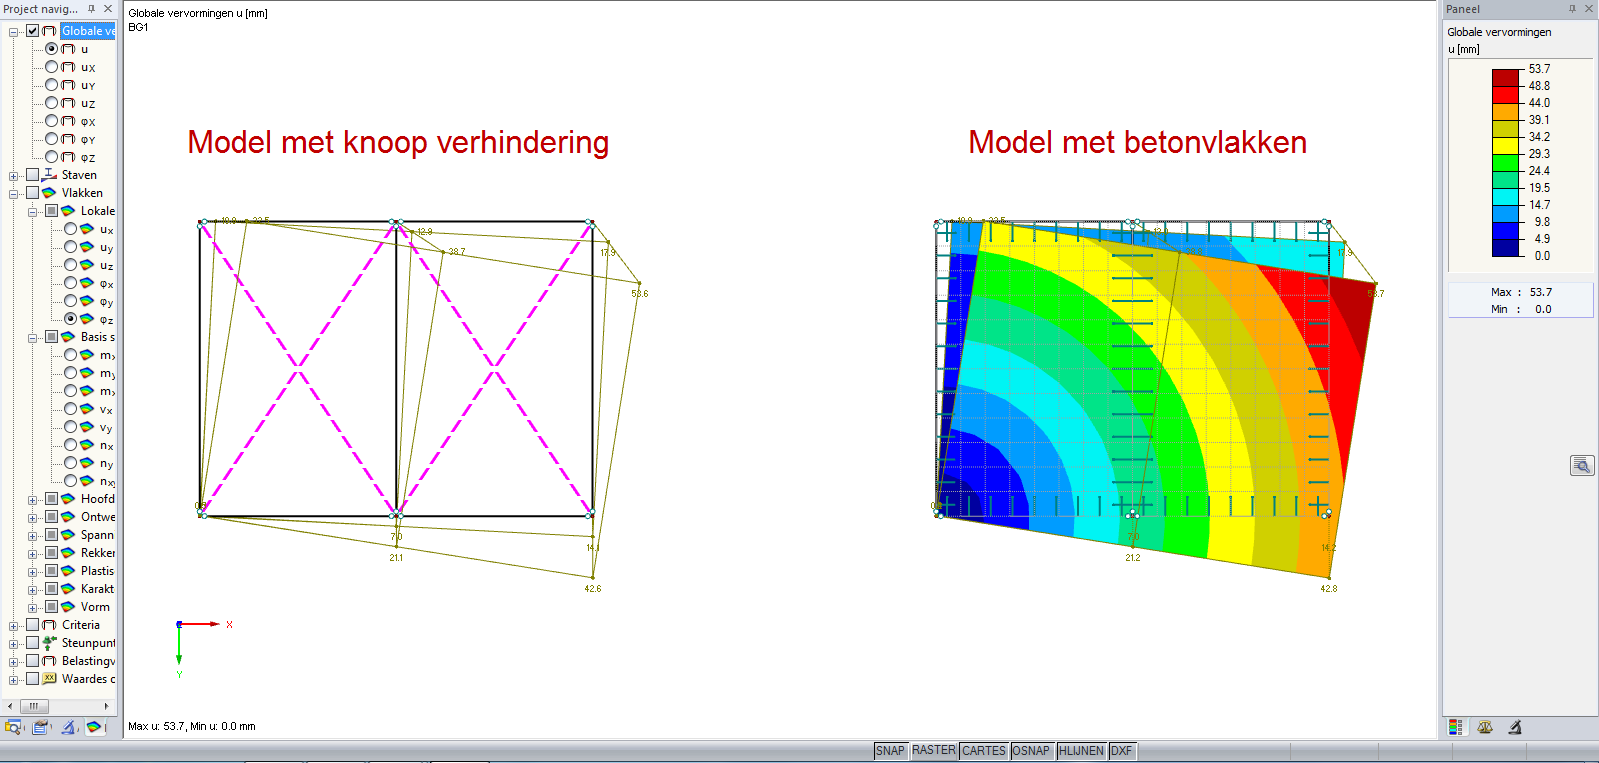The image size is (1599, 763).
Task: Open the Data navigator tab icon
Action: 14,727
